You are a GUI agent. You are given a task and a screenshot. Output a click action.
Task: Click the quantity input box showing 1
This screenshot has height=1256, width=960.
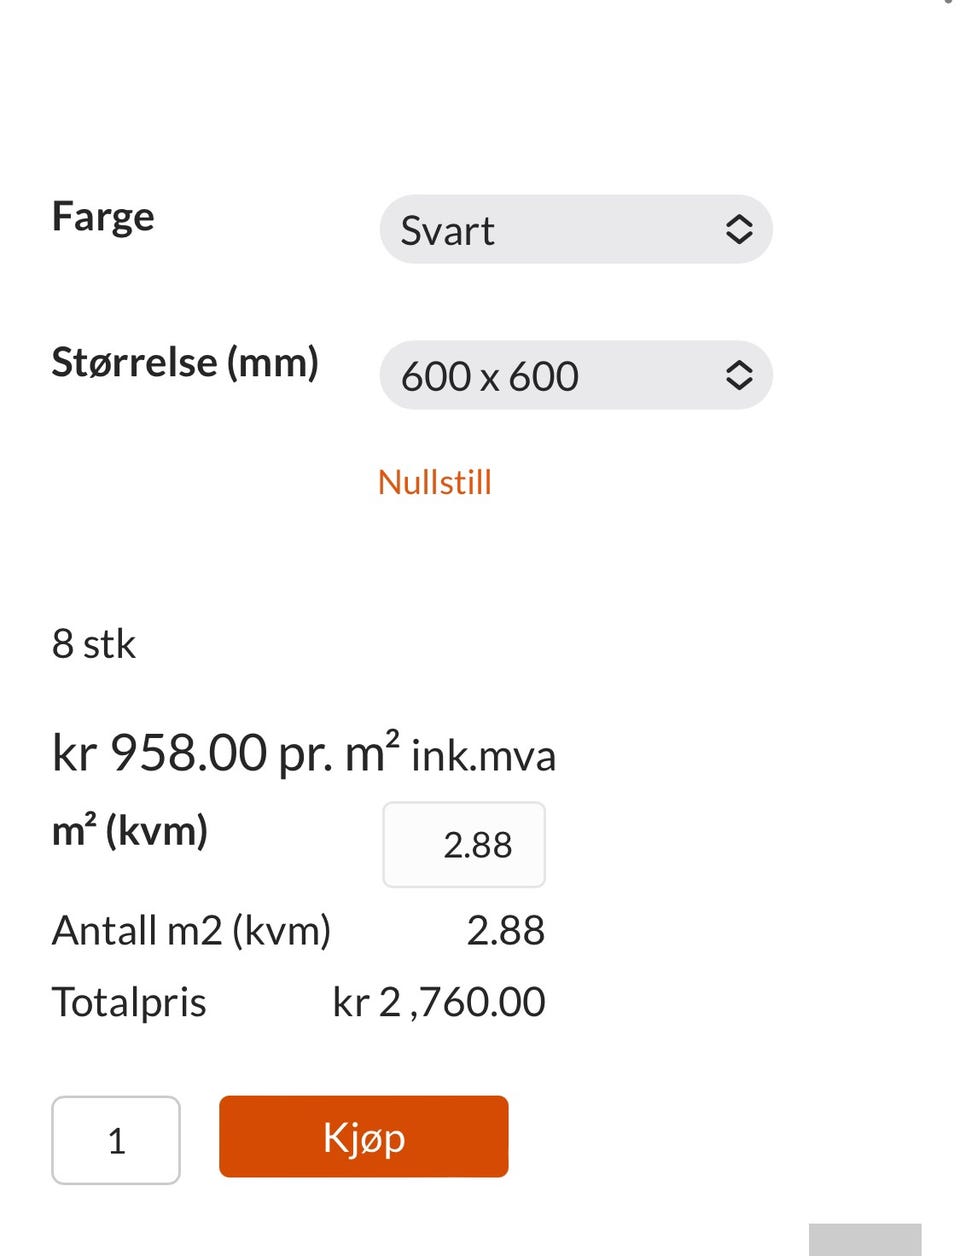click(116, 1140)
